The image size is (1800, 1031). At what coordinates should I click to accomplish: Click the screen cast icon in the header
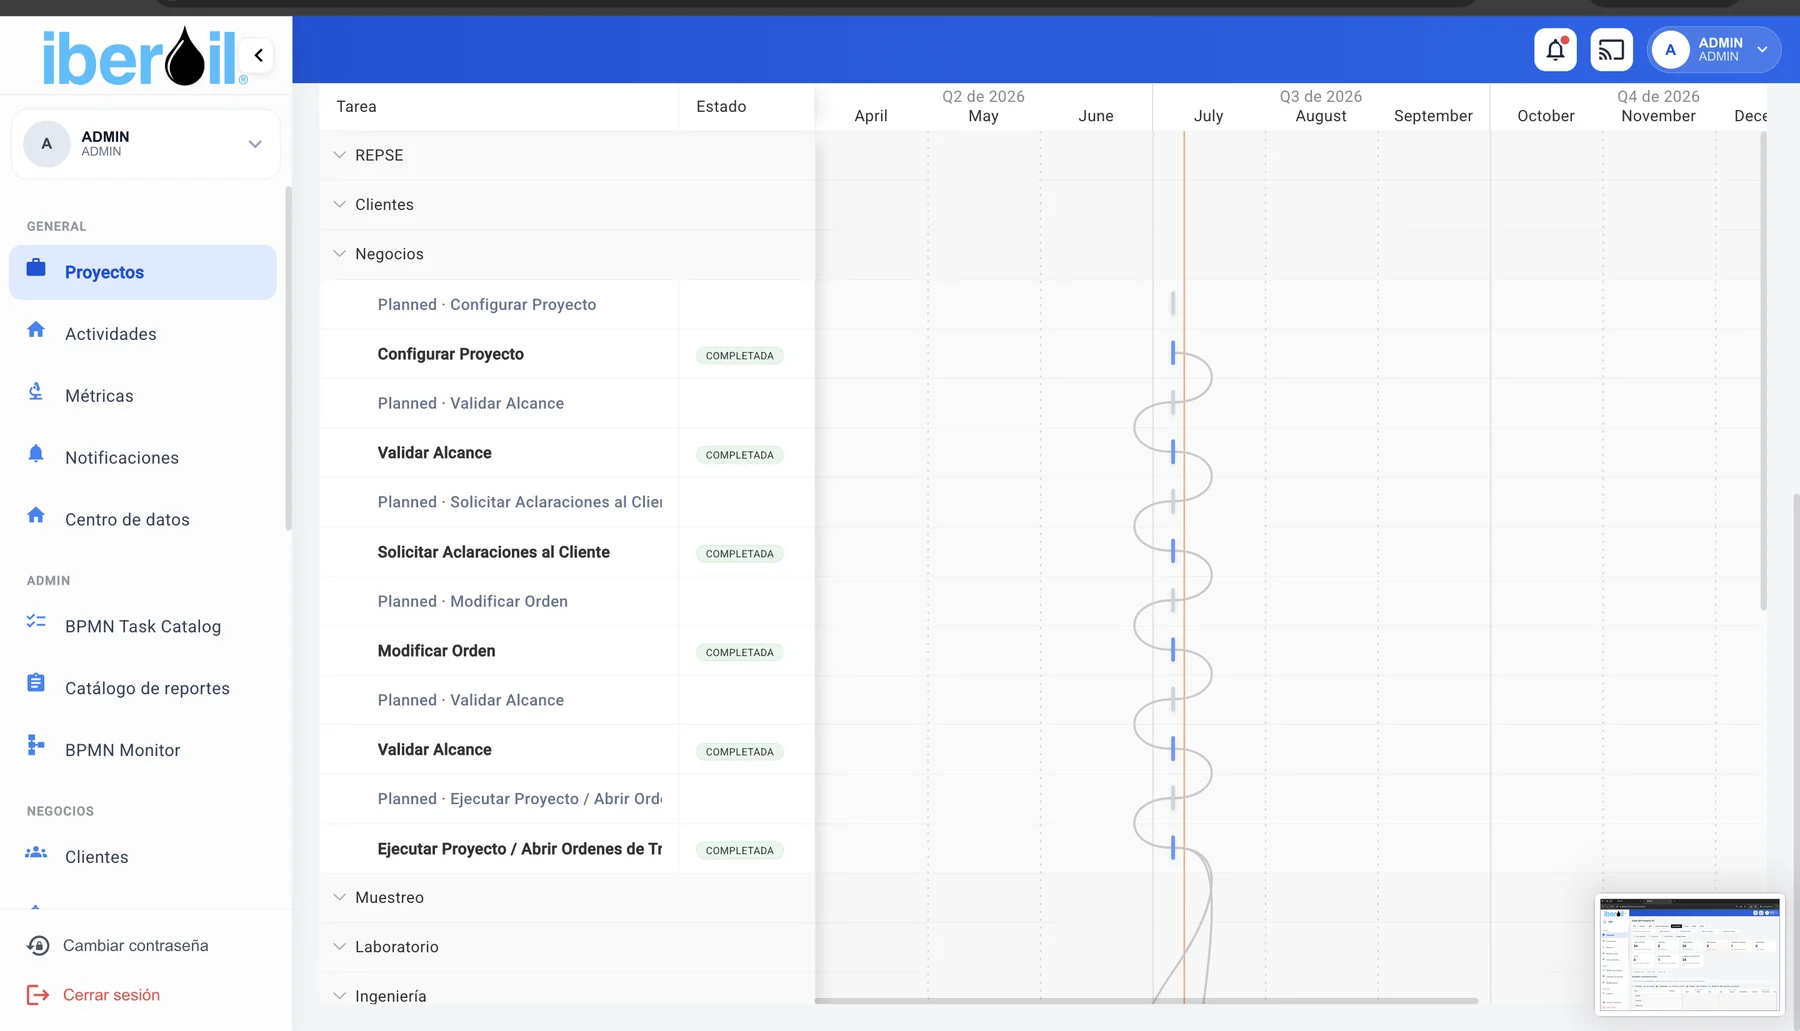1611,50
